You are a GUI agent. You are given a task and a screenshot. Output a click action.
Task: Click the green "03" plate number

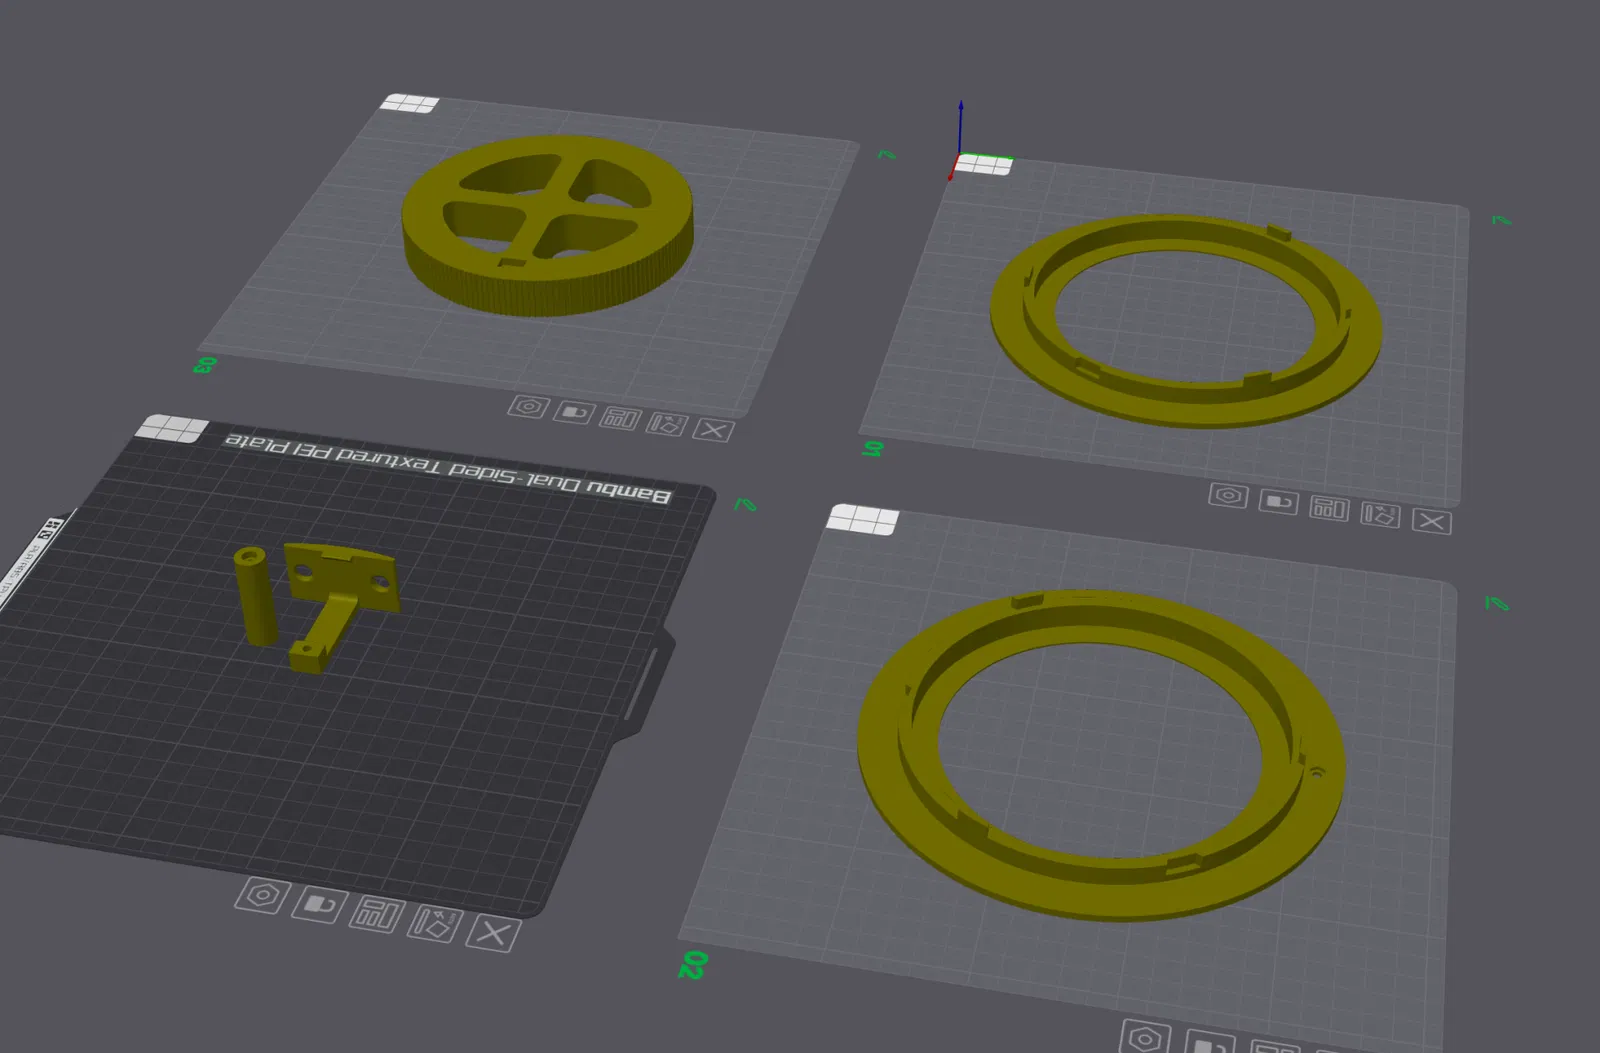[204, 365]
